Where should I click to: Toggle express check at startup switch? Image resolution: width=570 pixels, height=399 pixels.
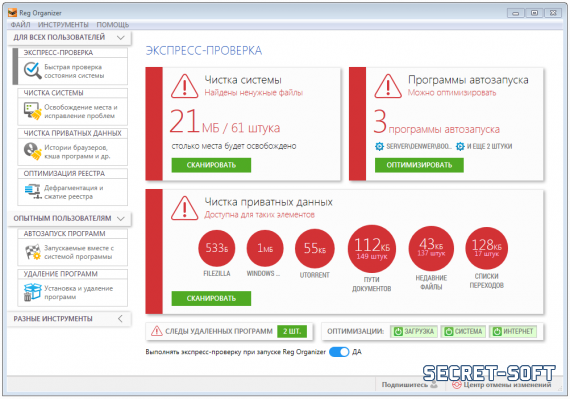339,352
